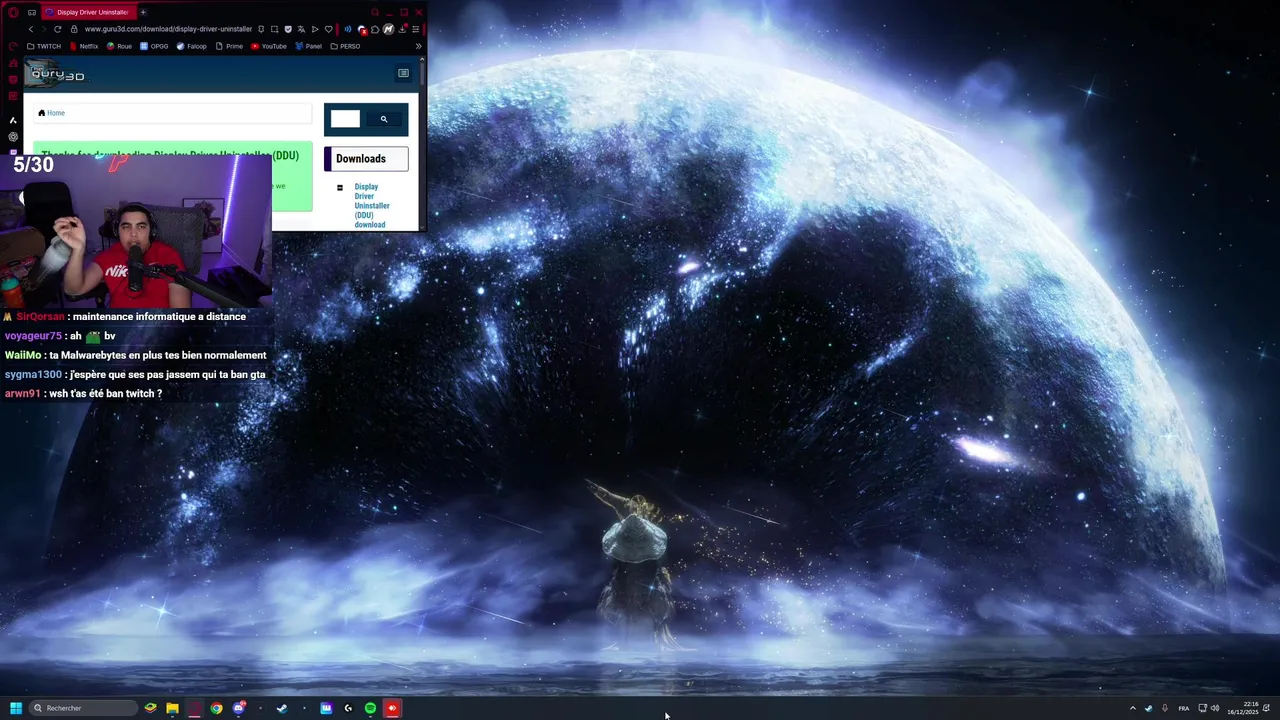The height and width of the screenshot is (720, 1280).
Task: Click the Rechercher taskbar search box
Action: 83,708
